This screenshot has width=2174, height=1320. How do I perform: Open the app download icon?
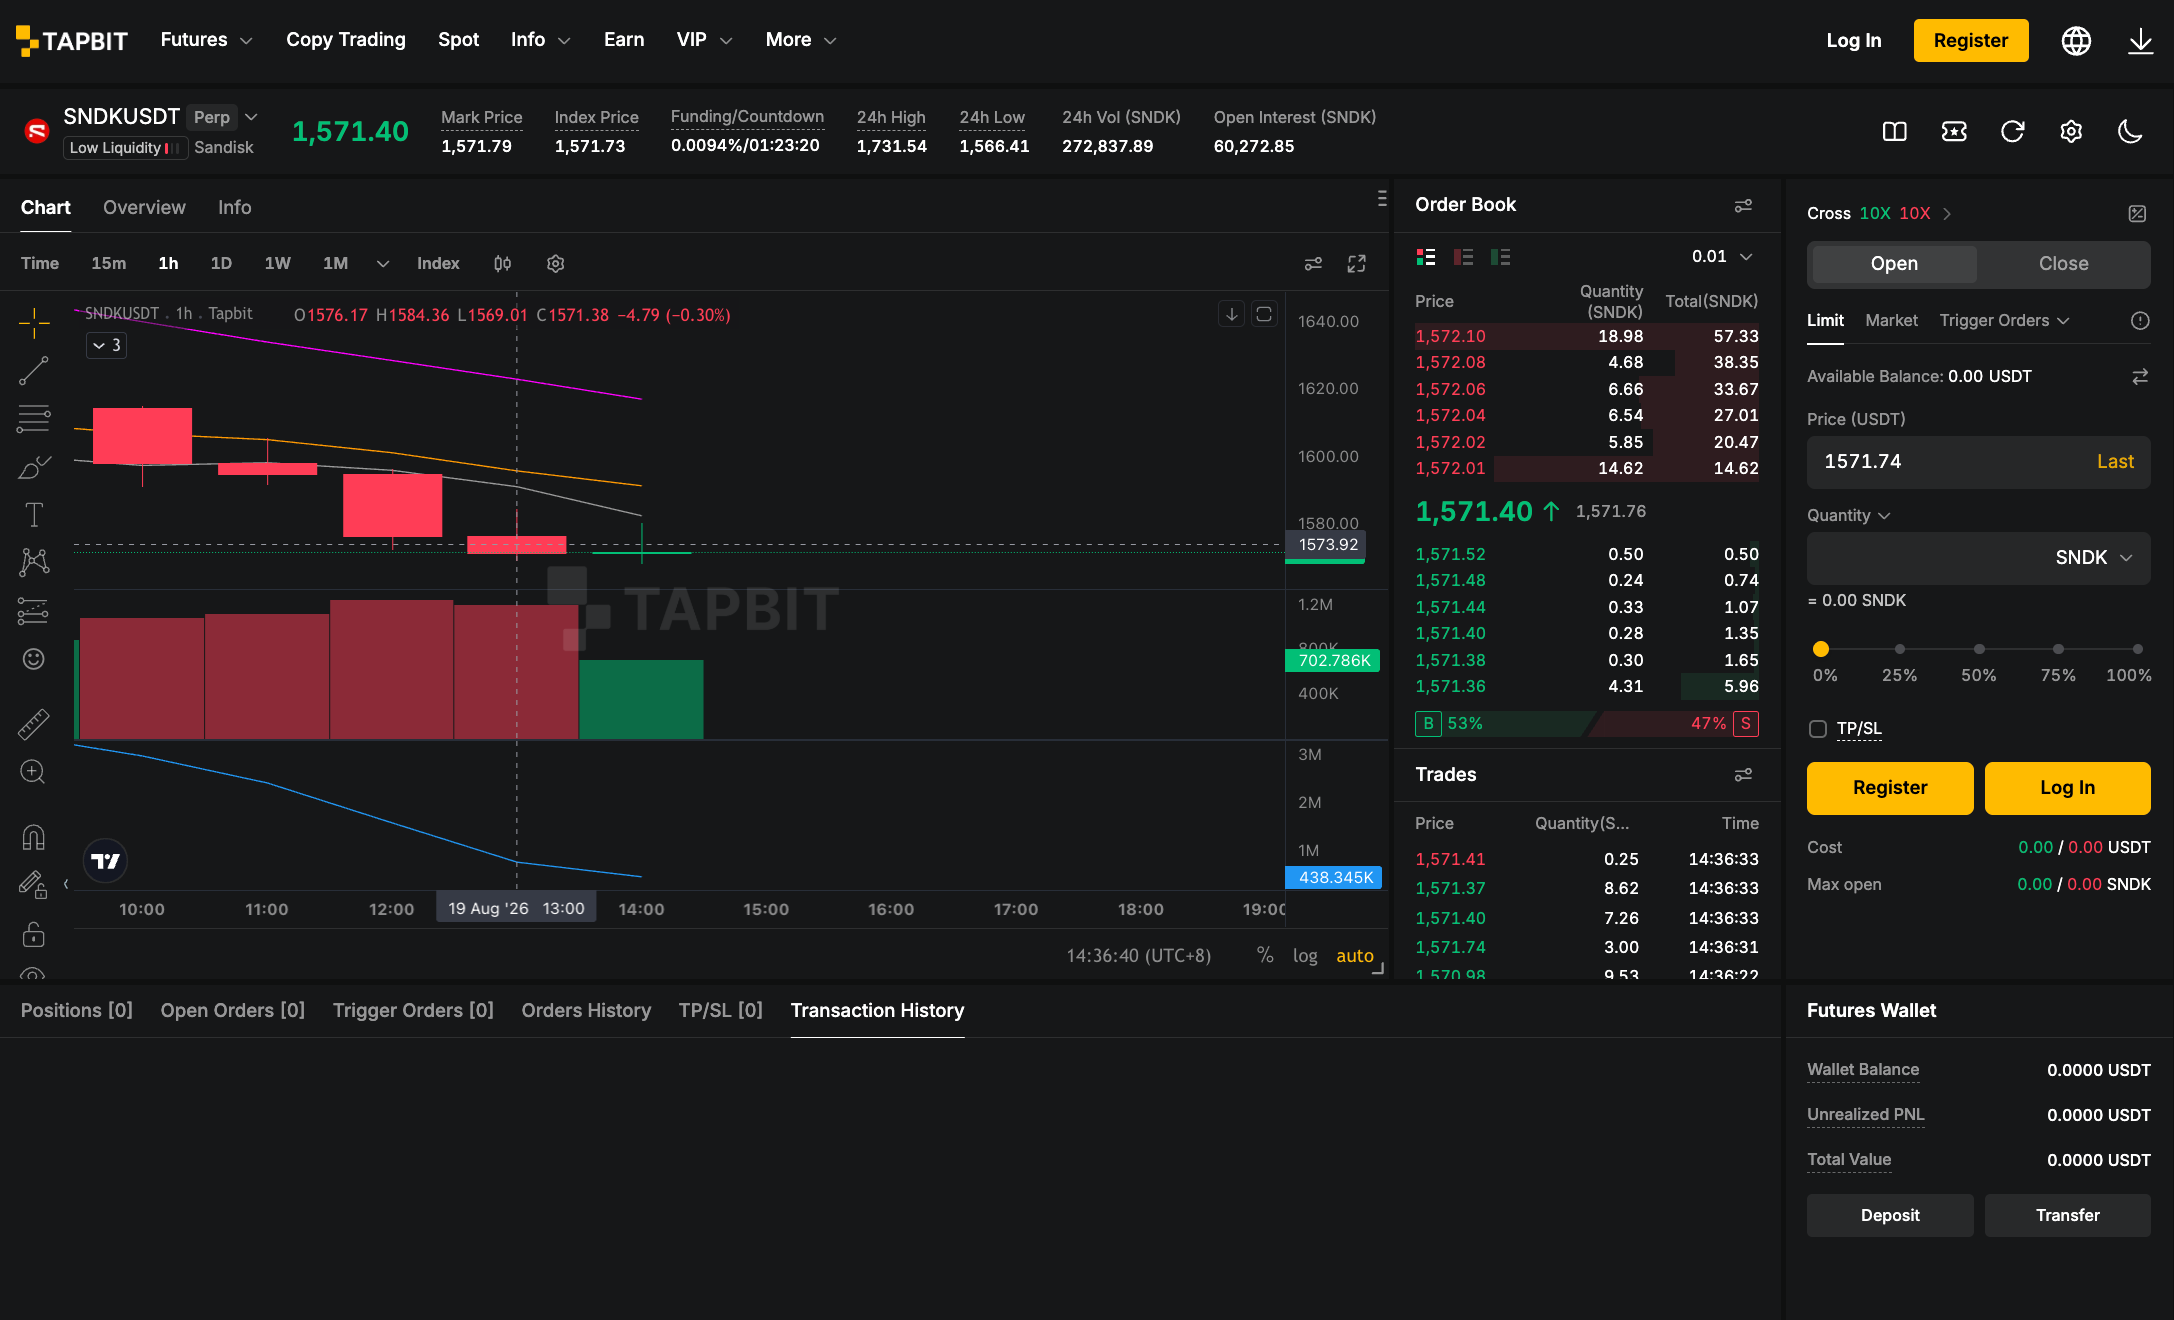[x=2141, y=41]
